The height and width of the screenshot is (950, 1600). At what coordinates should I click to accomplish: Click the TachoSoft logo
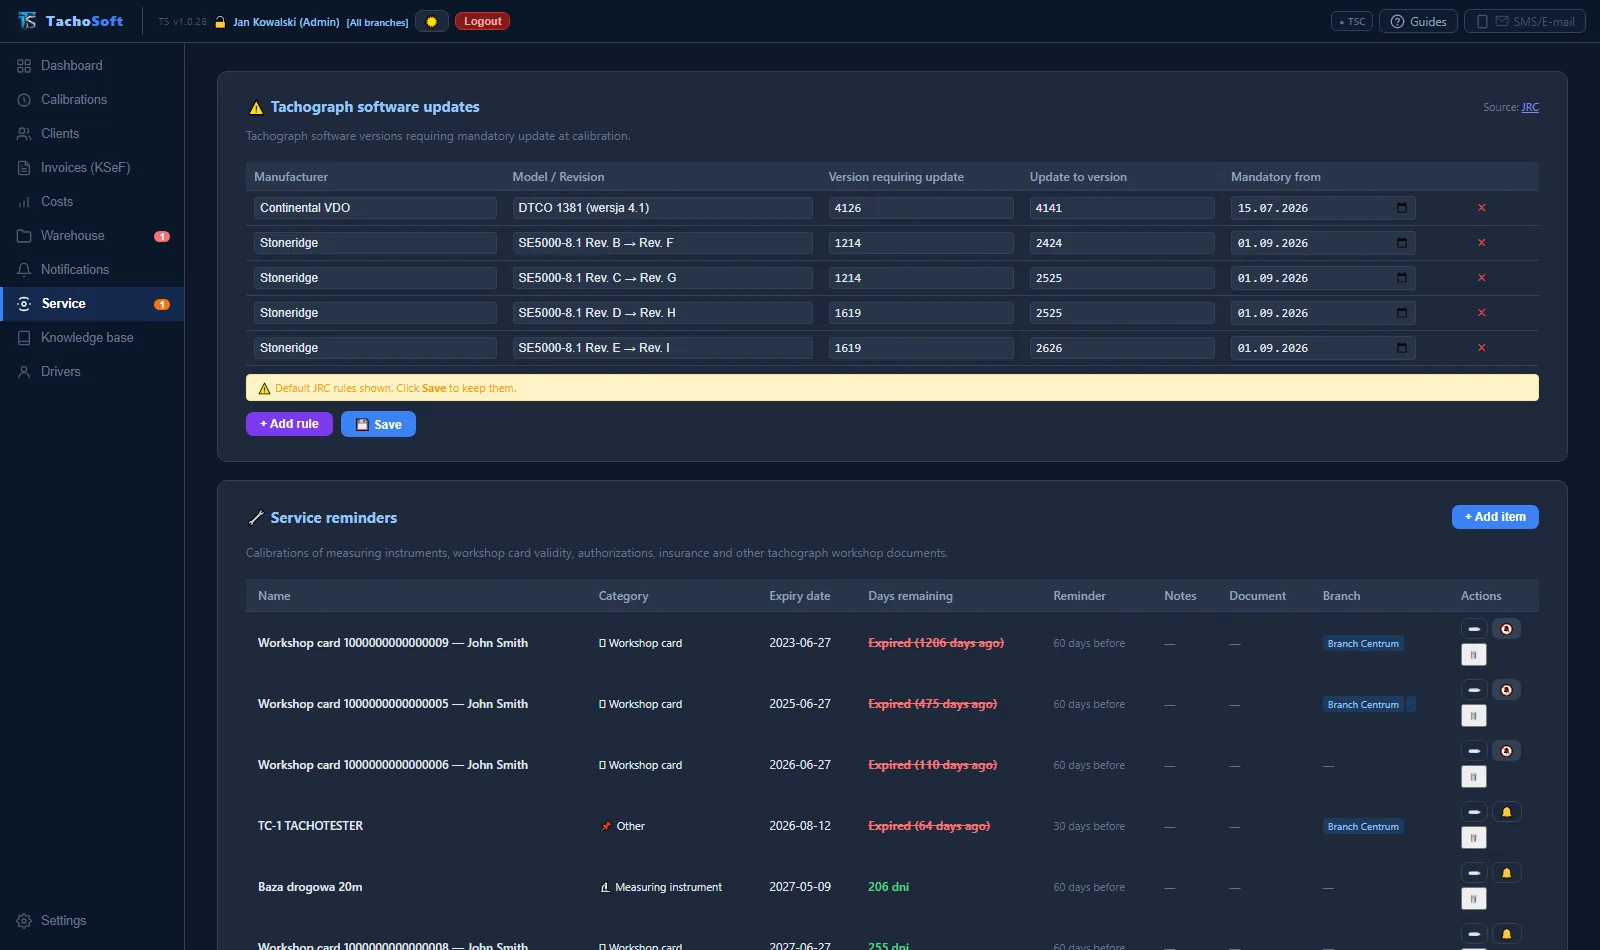70,21
